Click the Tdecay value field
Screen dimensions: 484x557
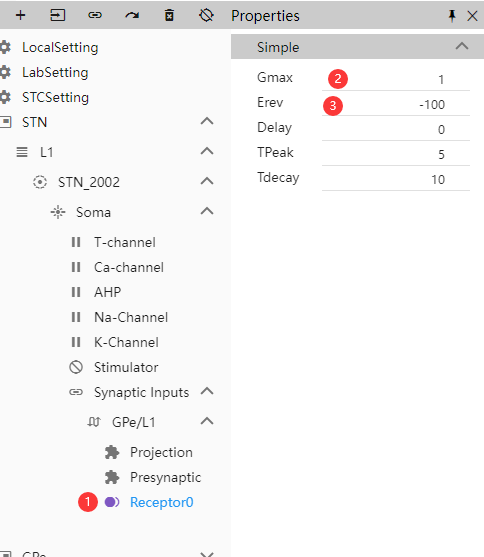tap(396, 179)
